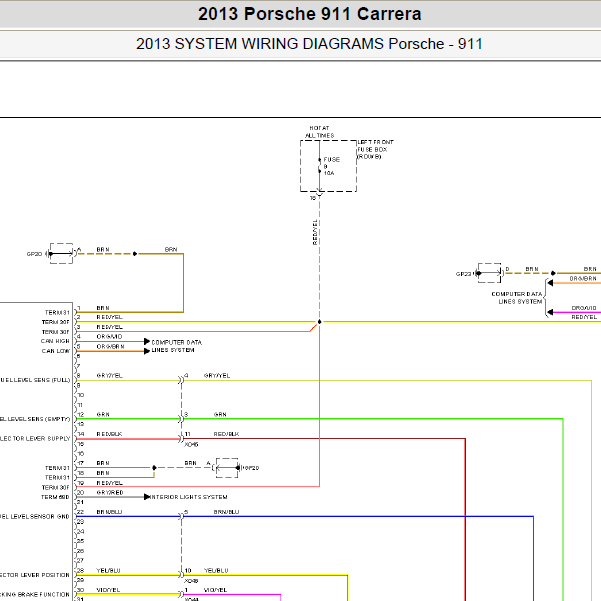
Task: Click the TERM 30F label at pin 19
Action: click(56, 488)
